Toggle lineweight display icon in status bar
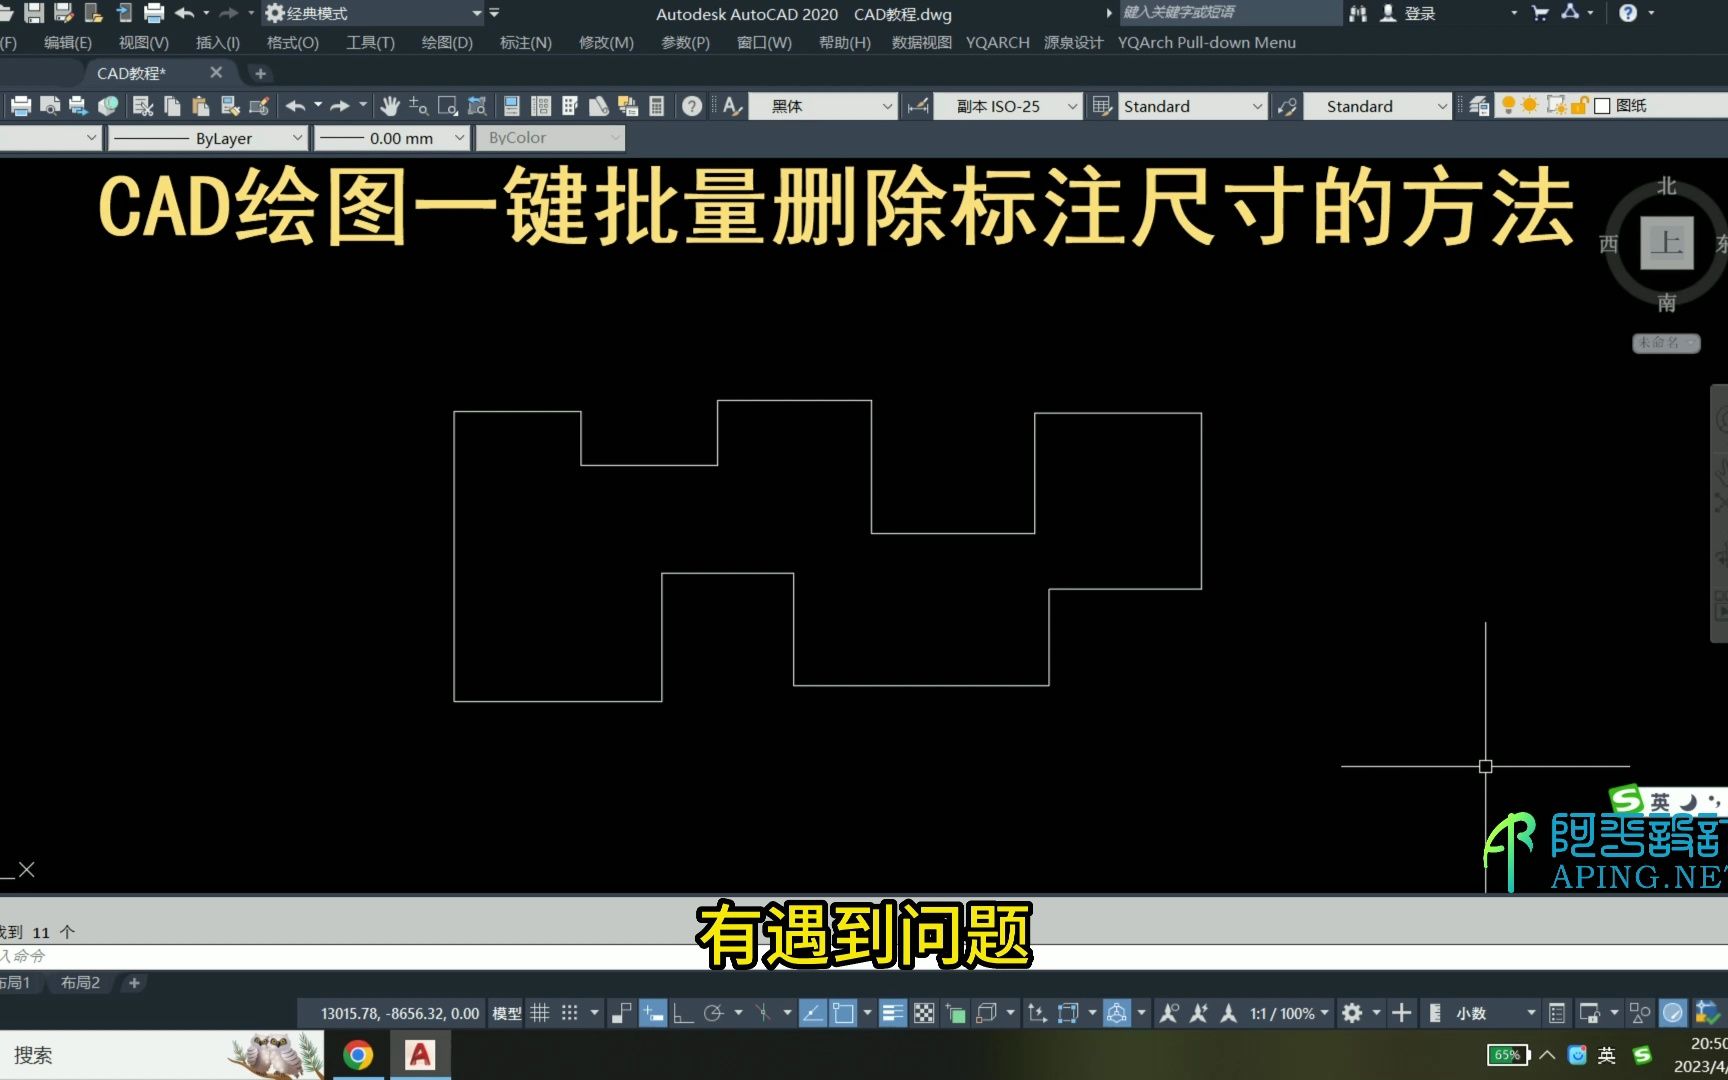This screenshot has width=1728, height=1080. 892,1013
